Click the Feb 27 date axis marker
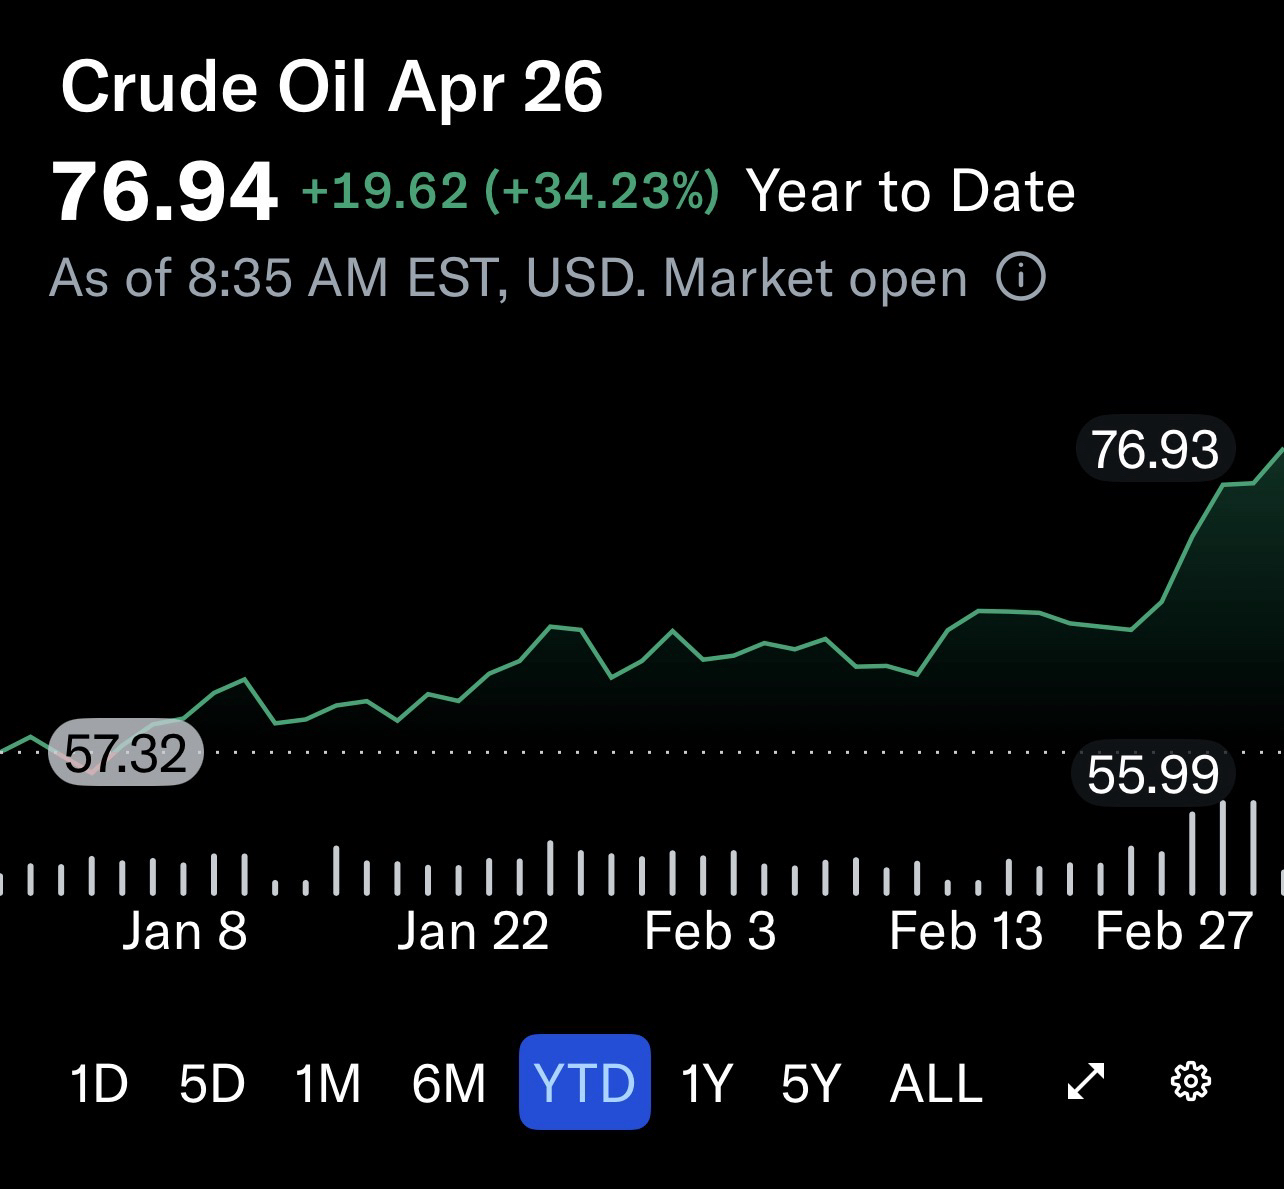Screen dimensions: 1284x1189 pos(1173,931)
